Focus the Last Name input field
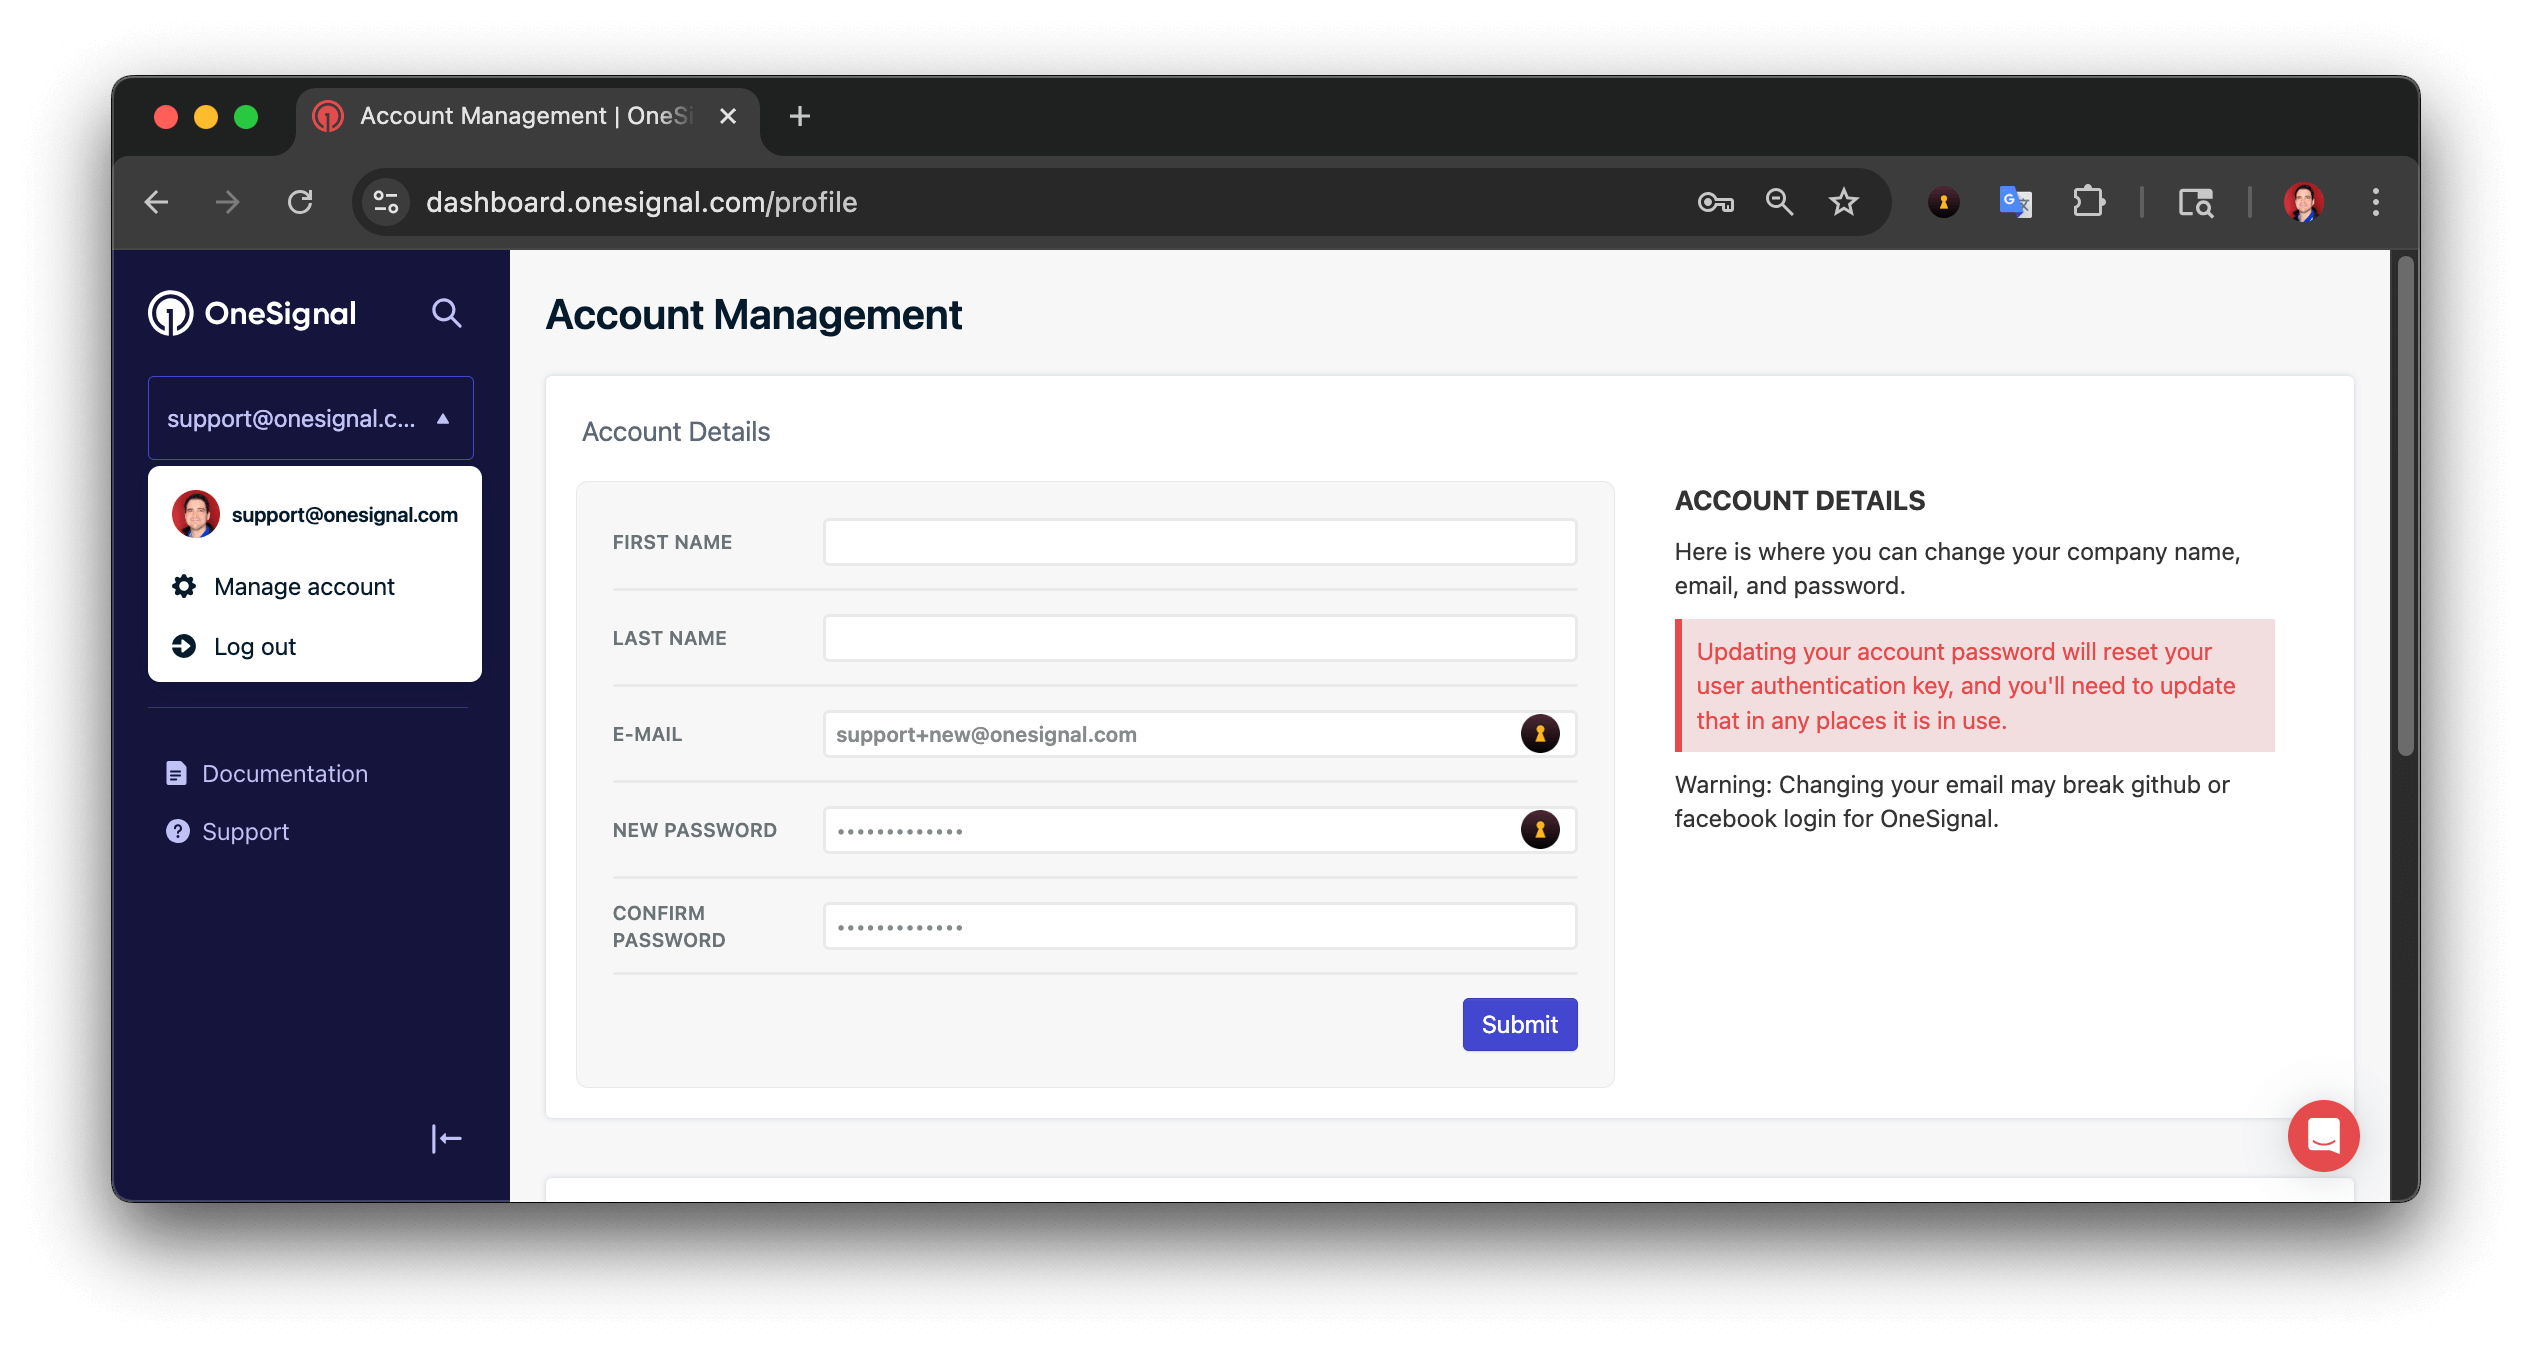 point(1200,638)
